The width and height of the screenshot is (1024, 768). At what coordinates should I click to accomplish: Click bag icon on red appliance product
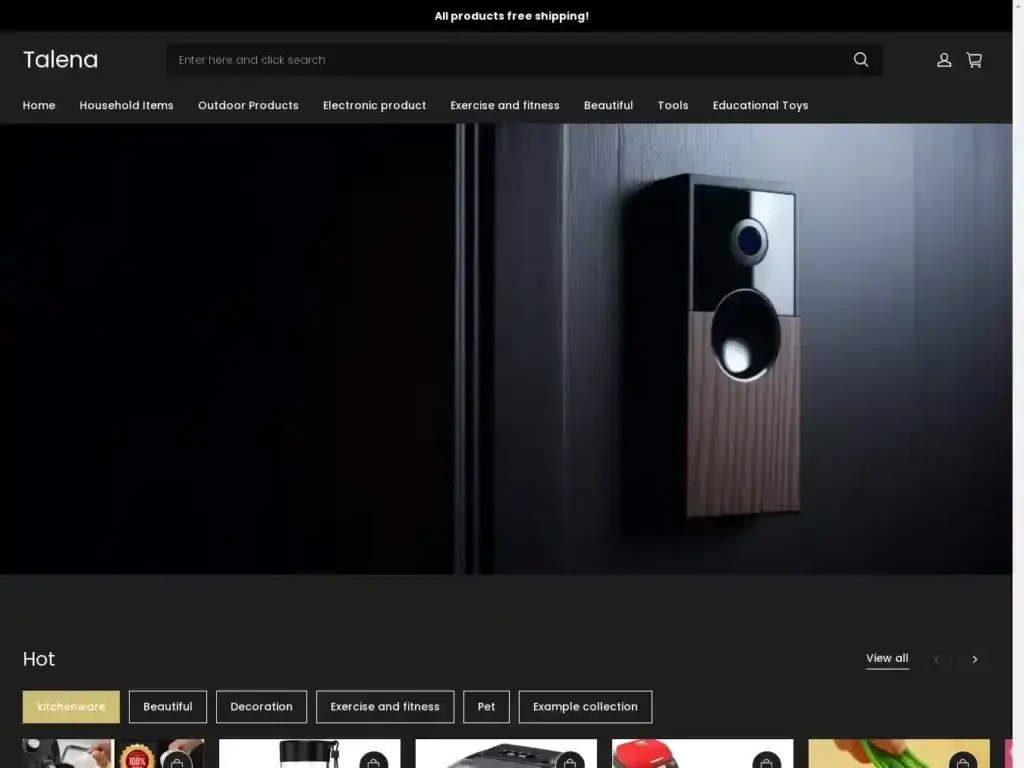[x=766, y=762]
